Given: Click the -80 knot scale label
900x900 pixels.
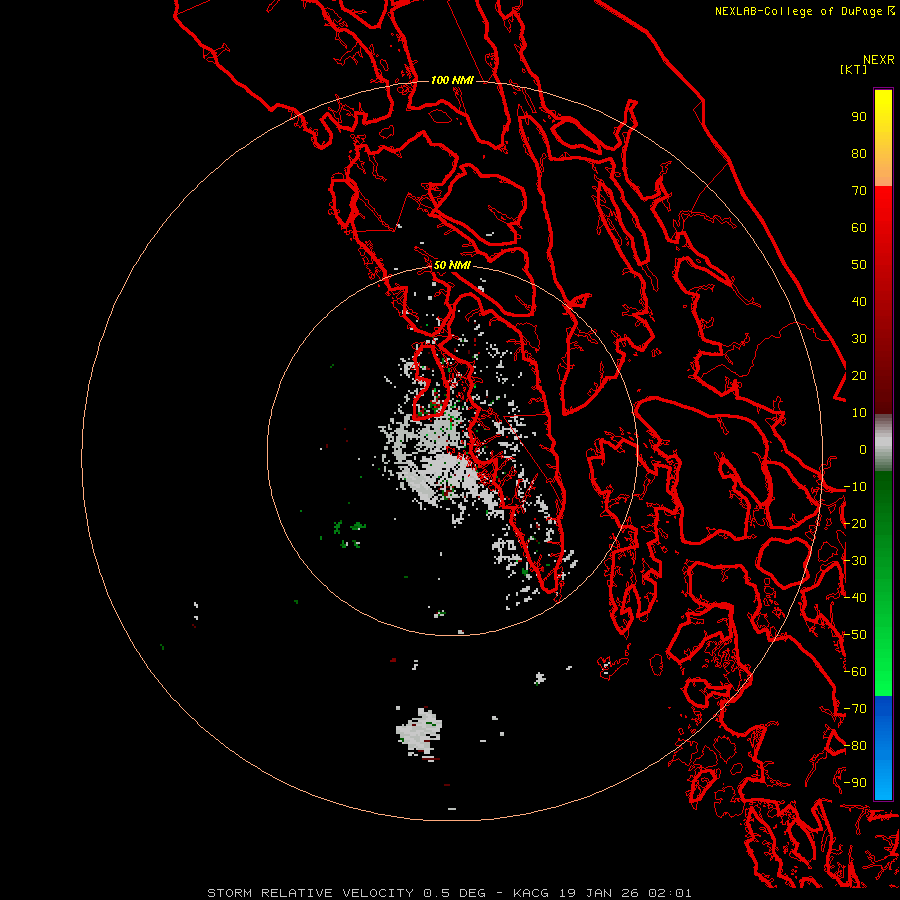Looking at the screenshot, I should point(855,746).
